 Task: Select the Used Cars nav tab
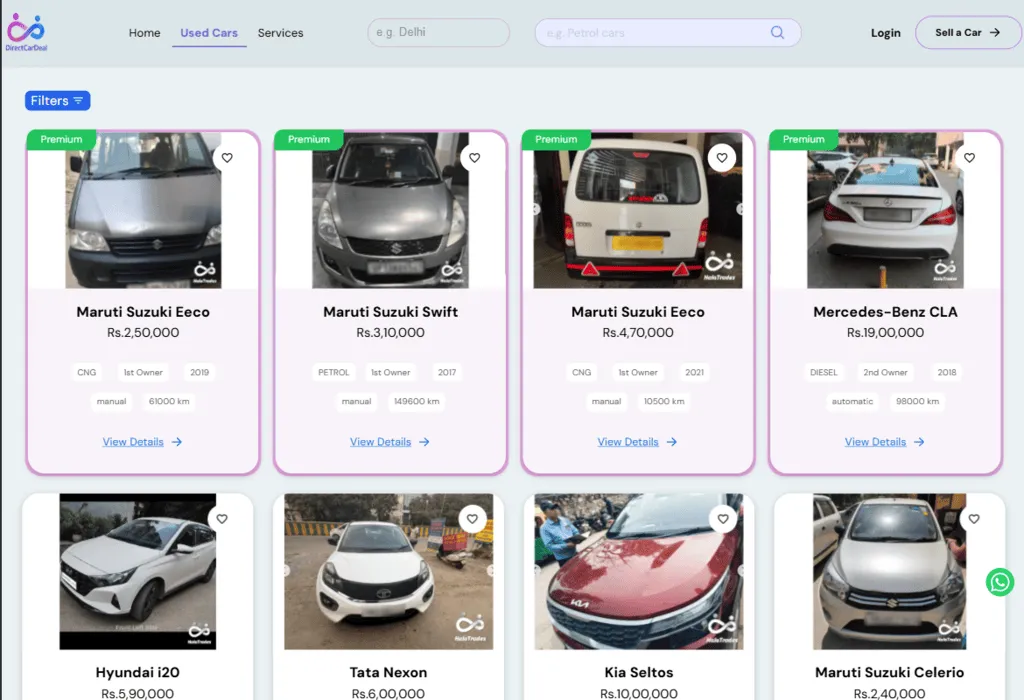point(209,33)
